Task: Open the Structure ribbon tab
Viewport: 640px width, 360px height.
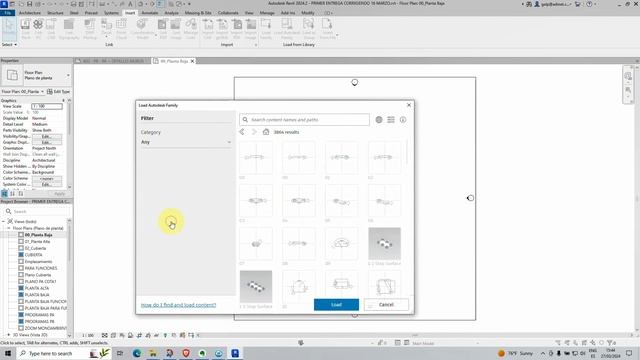Action: 55,13
